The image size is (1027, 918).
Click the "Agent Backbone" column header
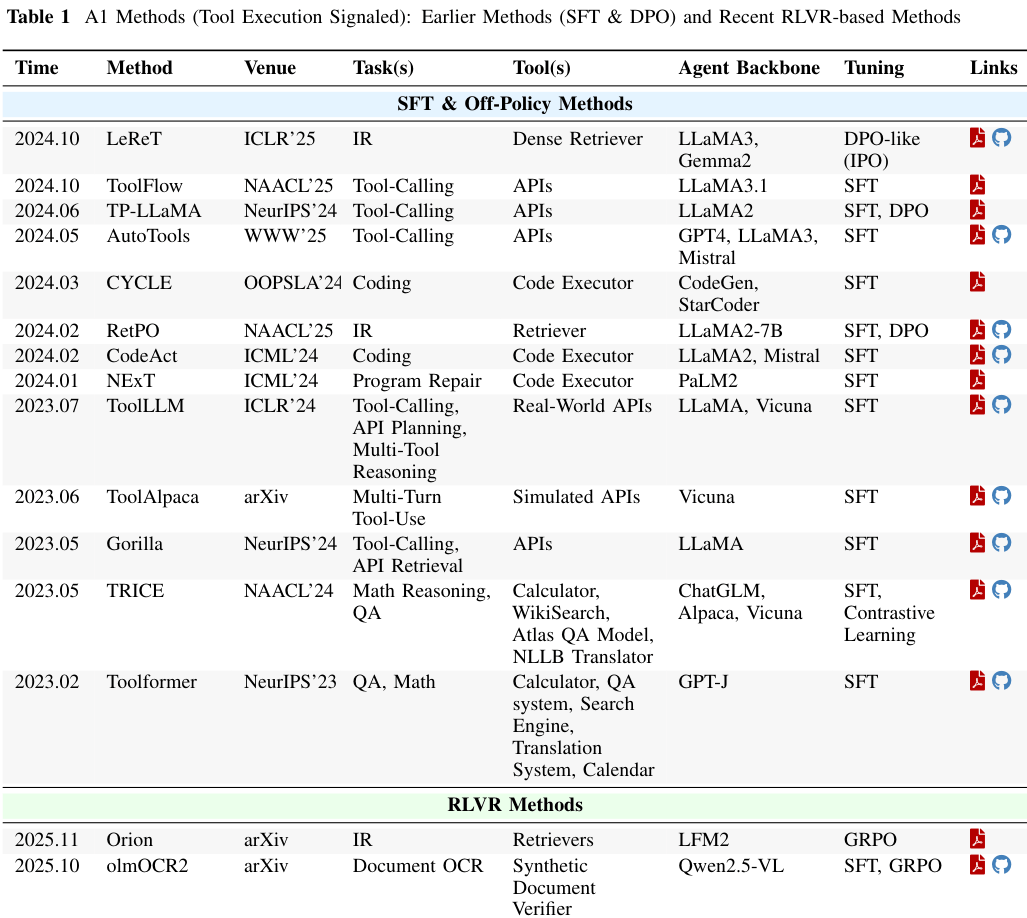tap(748, 68)
